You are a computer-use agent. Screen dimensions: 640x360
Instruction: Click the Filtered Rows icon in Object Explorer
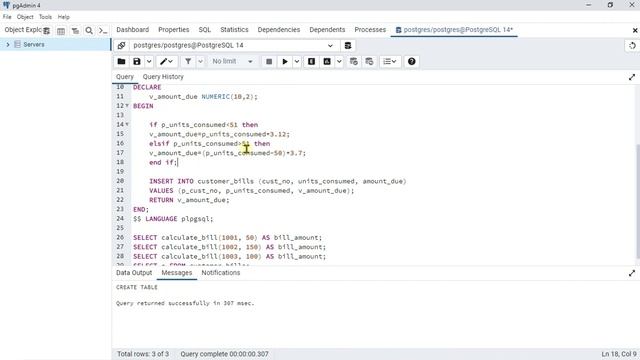[x=75, y=31]
